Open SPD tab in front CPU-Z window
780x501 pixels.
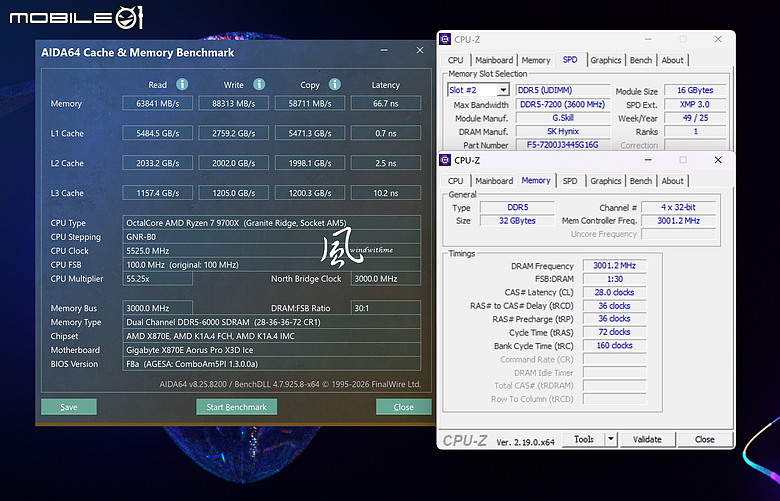570,181
